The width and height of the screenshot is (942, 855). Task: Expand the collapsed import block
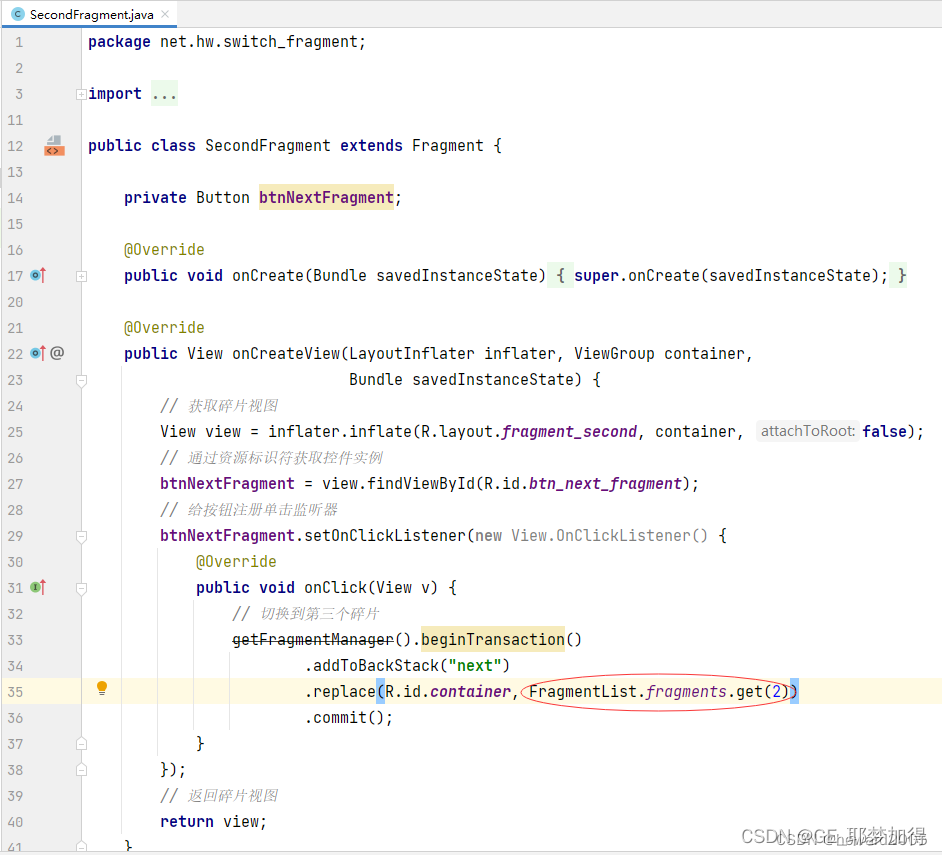tap(81, 94)
